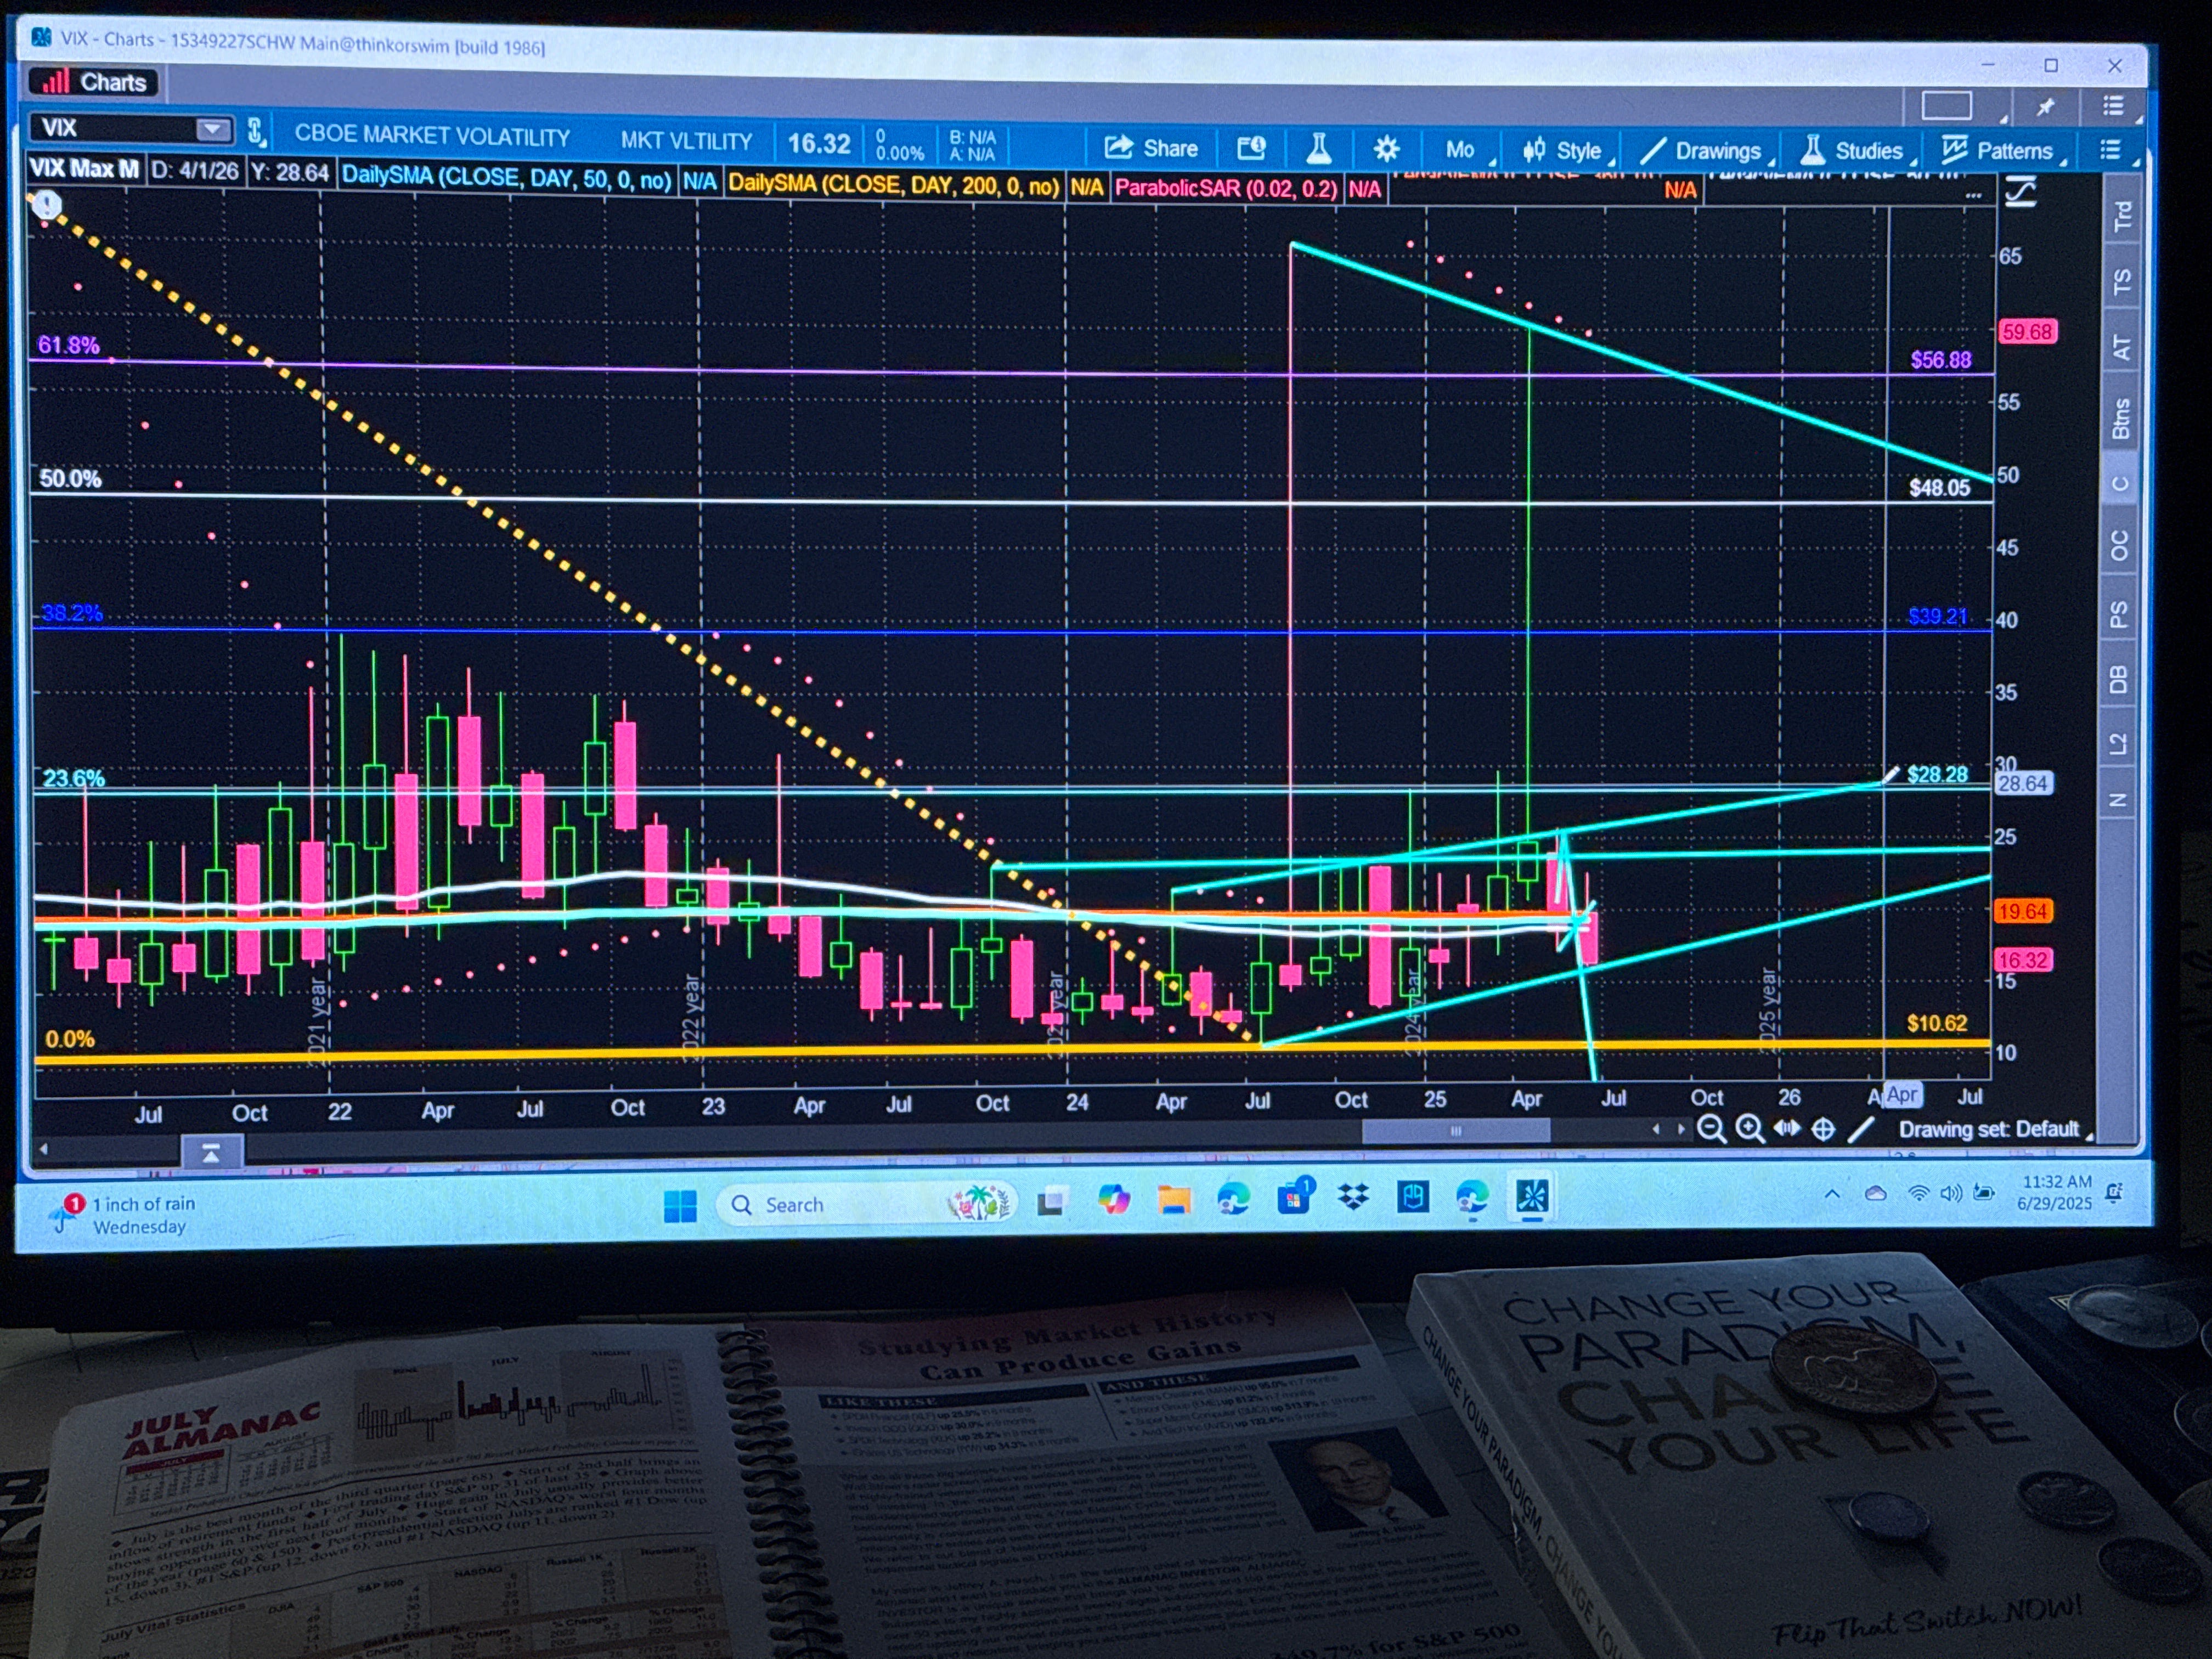Screen dimensions: 2212x1659
Task: Click the collapse-up panel button below chart
Action: 211,1153
